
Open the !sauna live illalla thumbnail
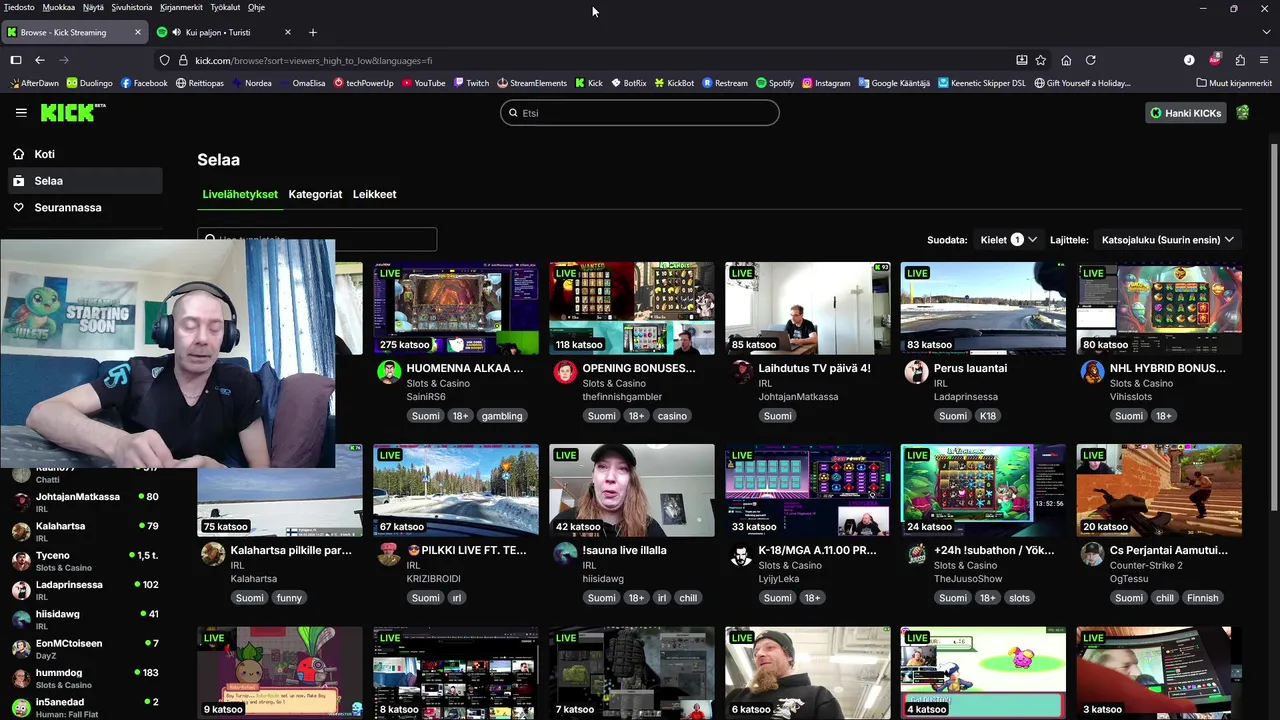tap(632, 490)
